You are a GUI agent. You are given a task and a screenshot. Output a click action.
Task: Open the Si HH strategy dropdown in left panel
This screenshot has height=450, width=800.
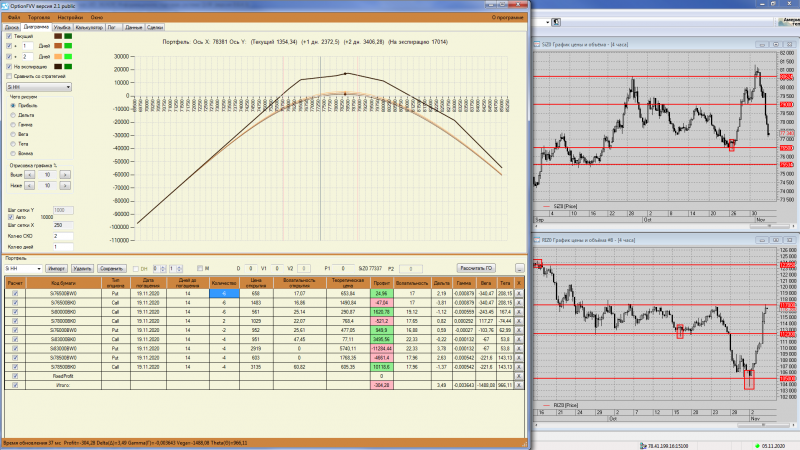click(39, 87)
